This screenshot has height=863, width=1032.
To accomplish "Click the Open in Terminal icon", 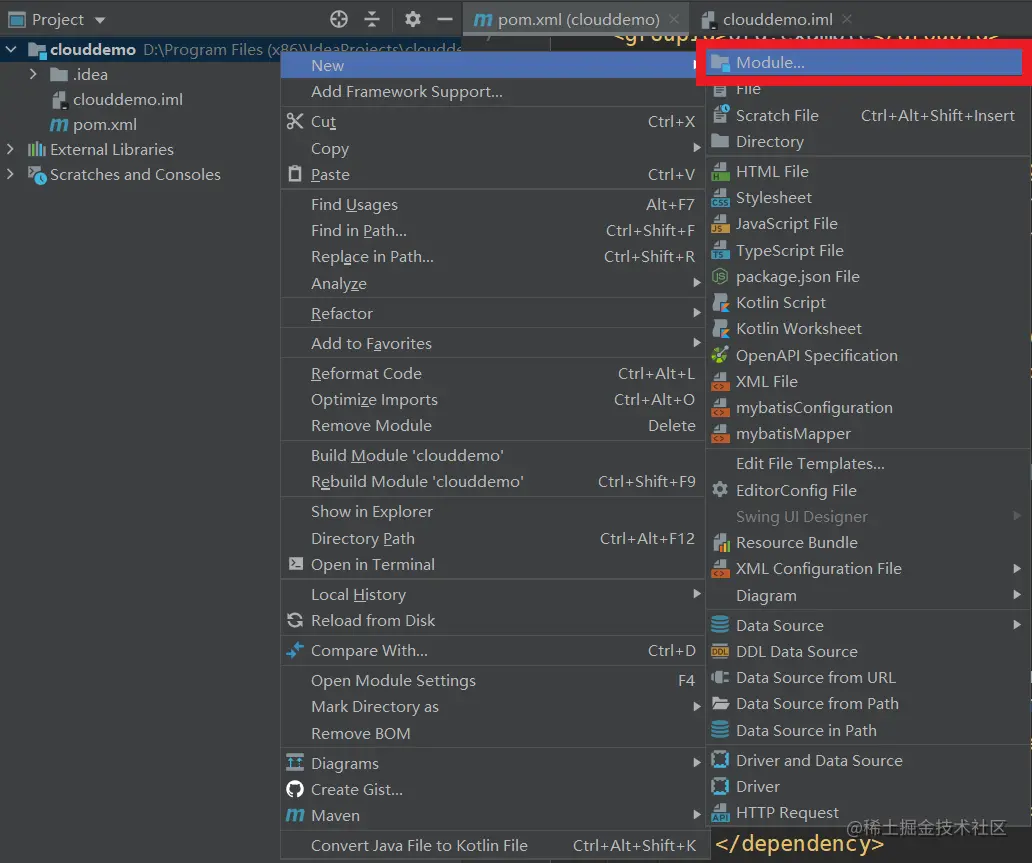I will tap(296, 564).
